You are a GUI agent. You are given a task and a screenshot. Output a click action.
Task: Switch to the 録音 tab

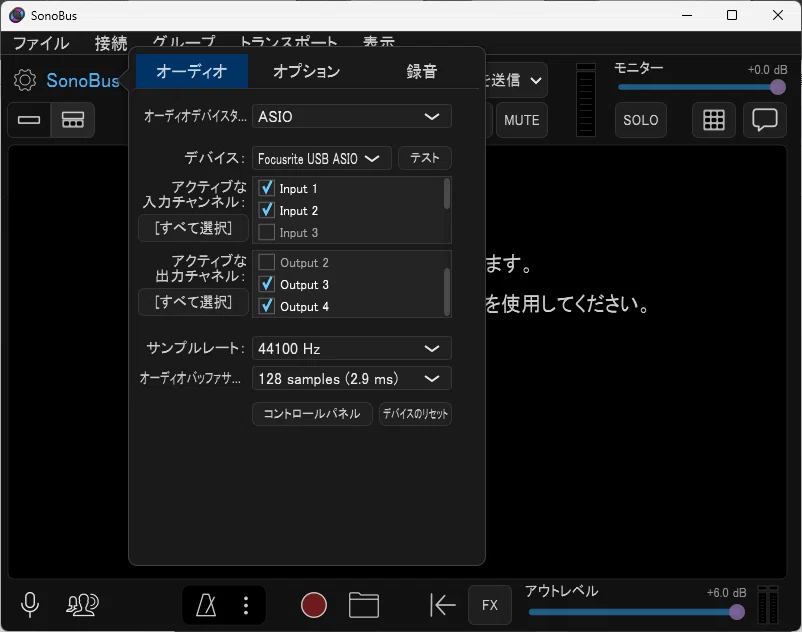[x=421, y=71]
